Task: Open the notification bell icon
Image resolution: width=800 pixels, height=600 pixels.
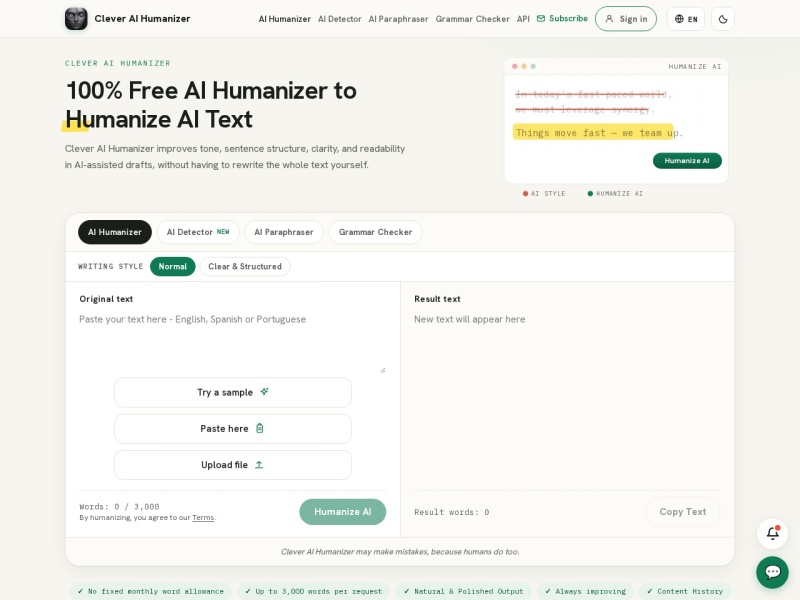Action: (772, 533)
